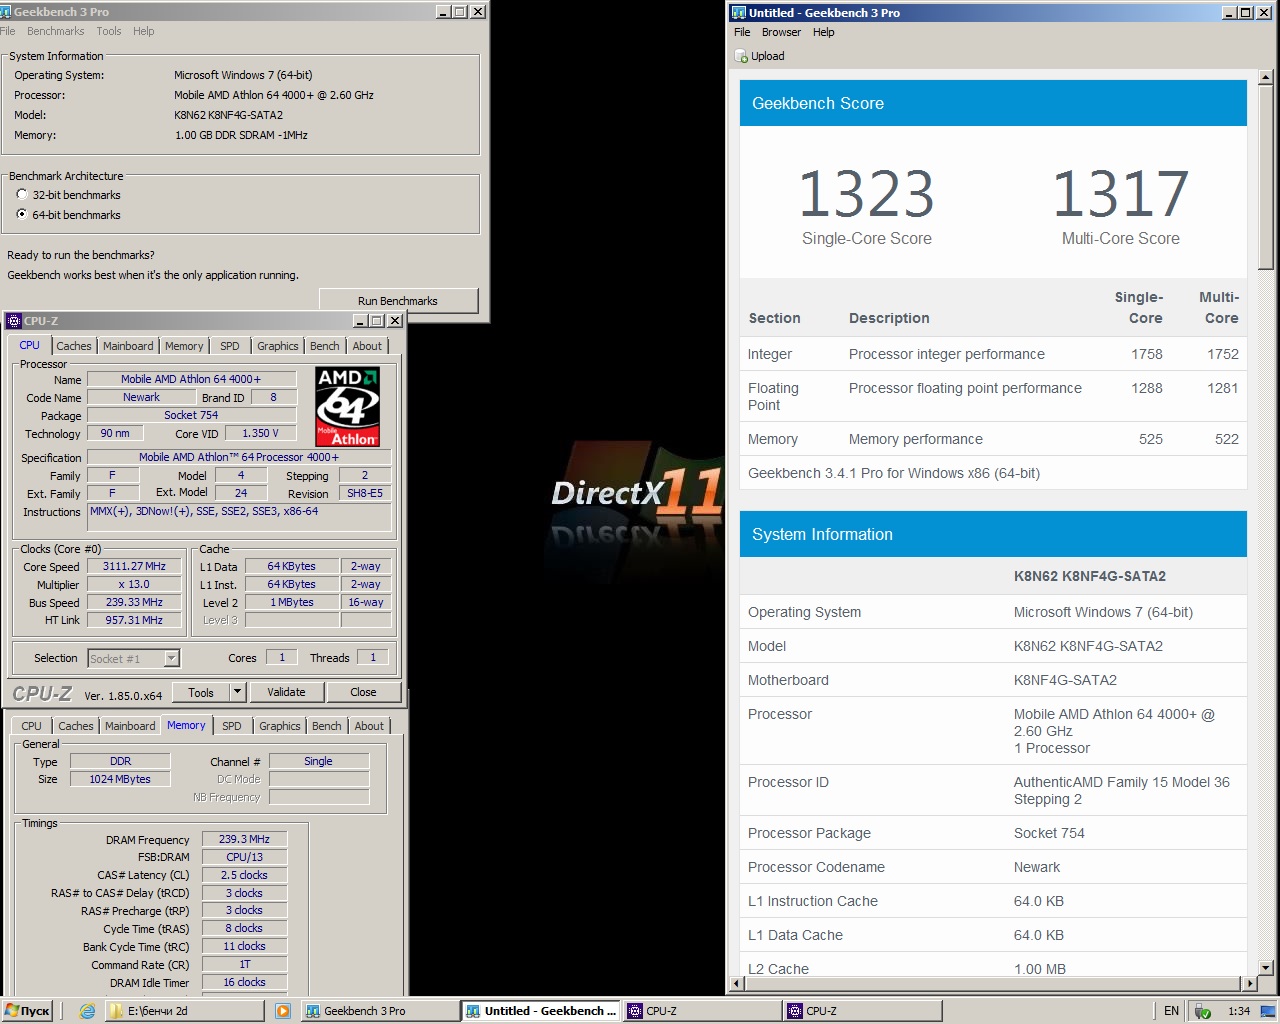Click the system tray security/power icon
This screenshot has width=1280, height=1024.
pos(1203,1011)
